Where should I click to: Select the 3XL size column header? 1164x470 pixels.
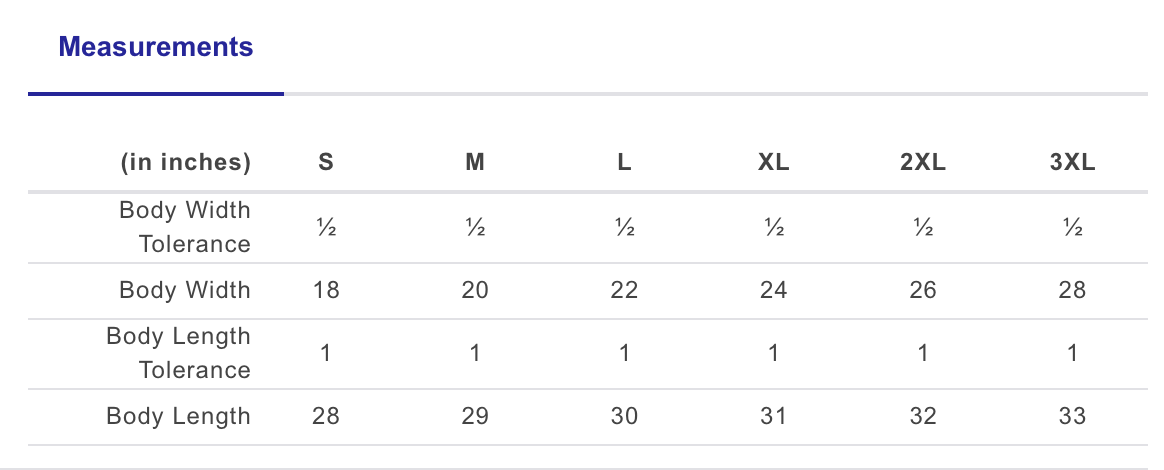(x=1072, y=163)
